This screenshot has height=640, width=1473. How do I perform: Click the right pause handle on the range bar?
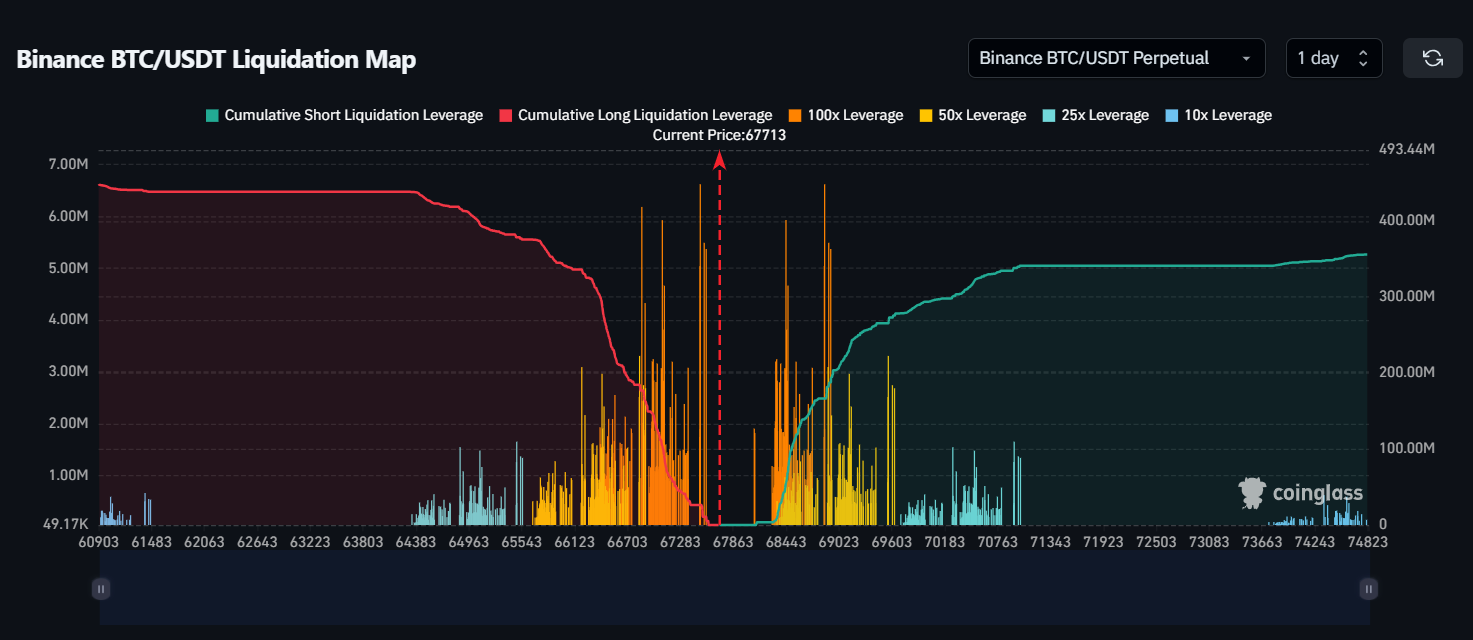point(1368,589)
